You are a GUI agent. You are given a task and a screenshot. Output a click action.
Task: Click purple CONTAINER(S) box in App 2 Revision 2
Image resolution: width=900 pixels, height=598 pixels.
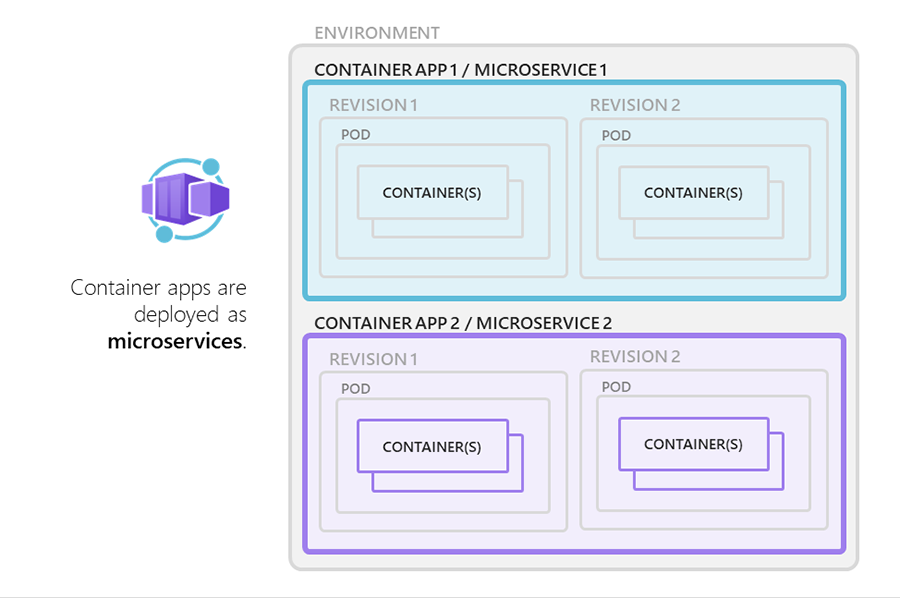point(693,444)
